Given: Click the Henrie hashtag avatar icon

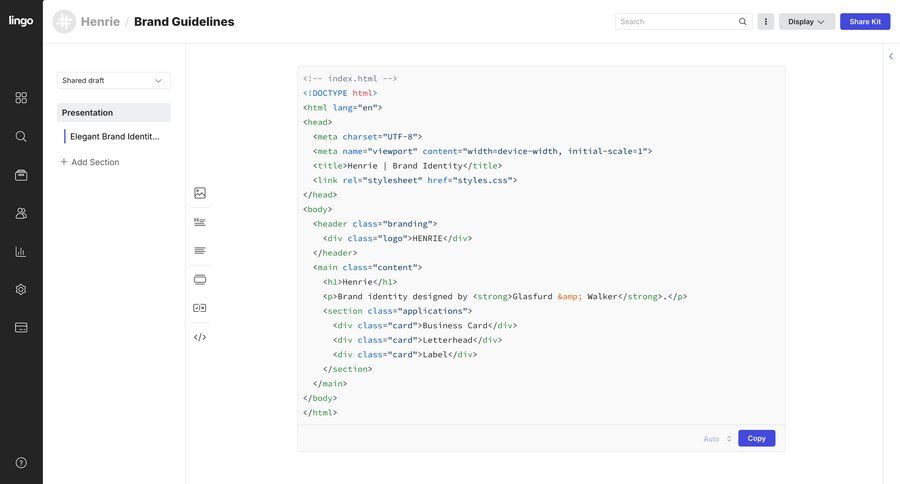Looking at the screenshot, I should tap(64, 22).
